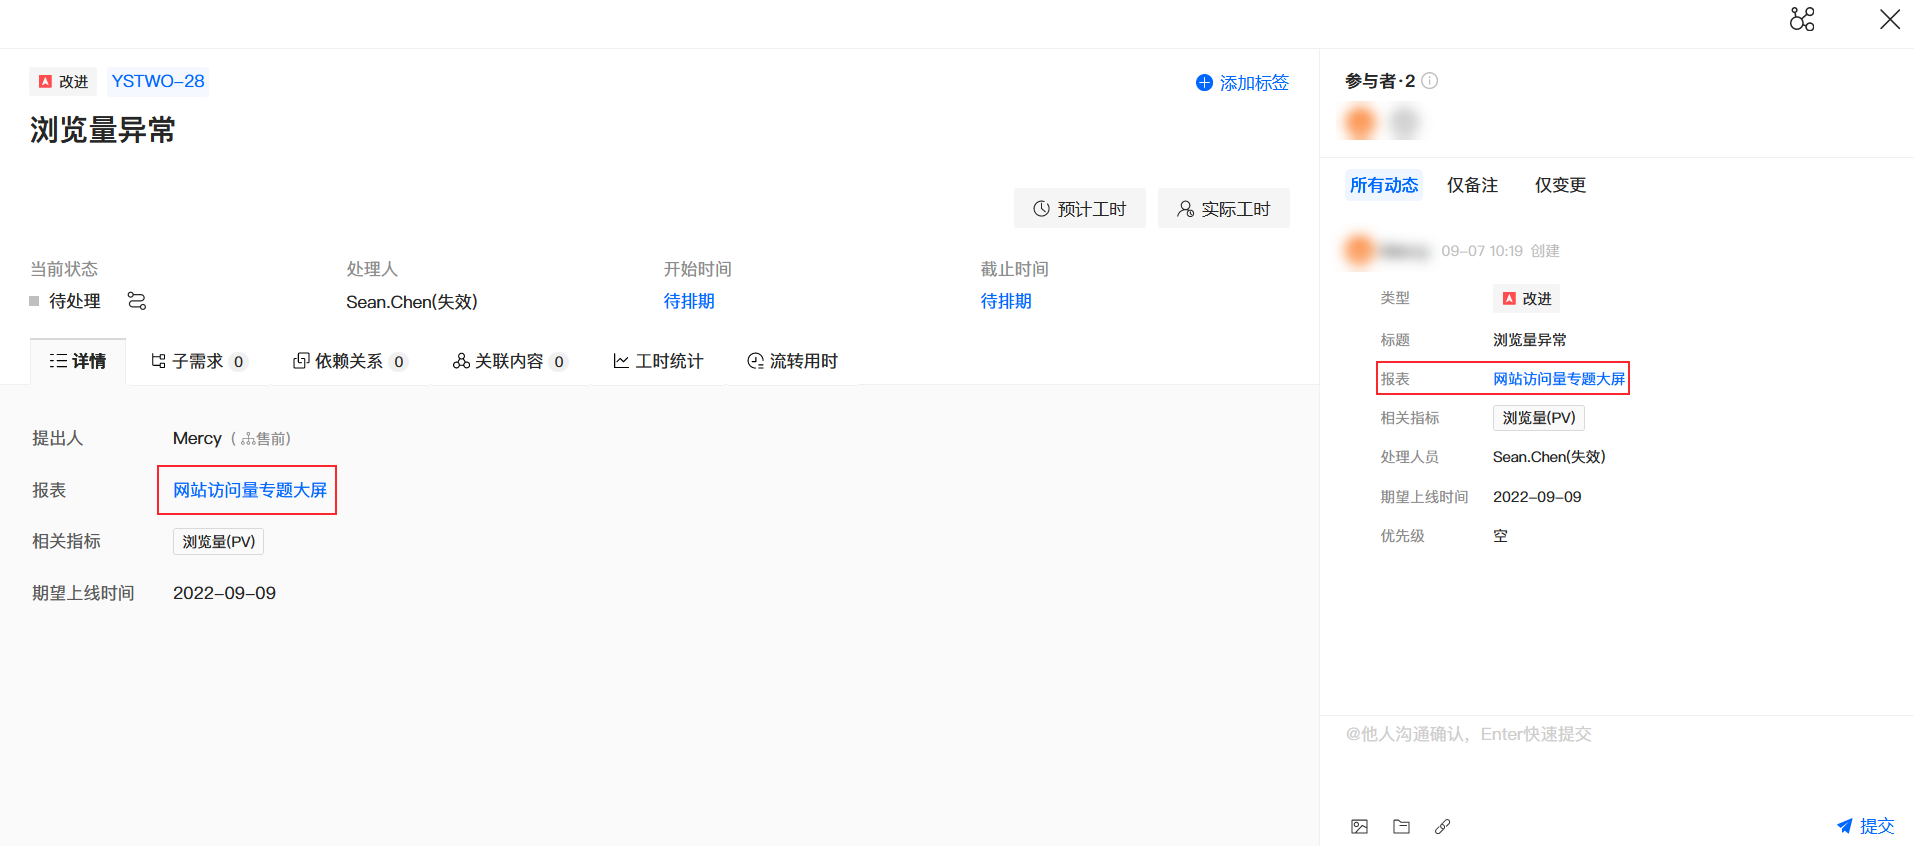The width and height of the screenshot is (1914, 846).
Task: Select 开始时间 待排期 date picker
Action: click(689, 301)
